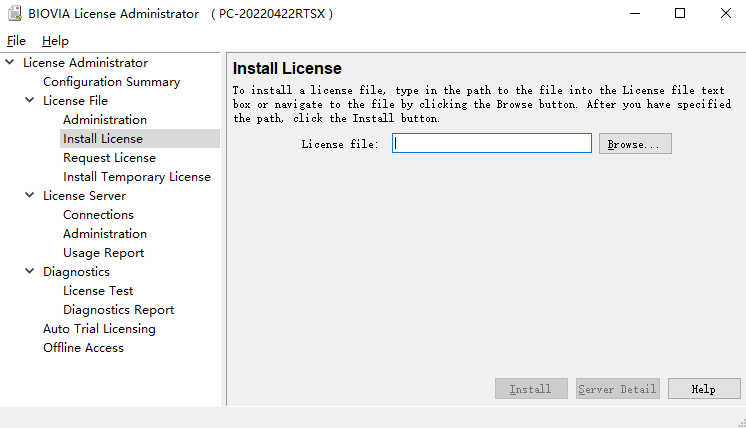Click the BIOVIA License Administrator title bar icon
The height and width of the screenshot is (428, 746).
click(16, 14)
